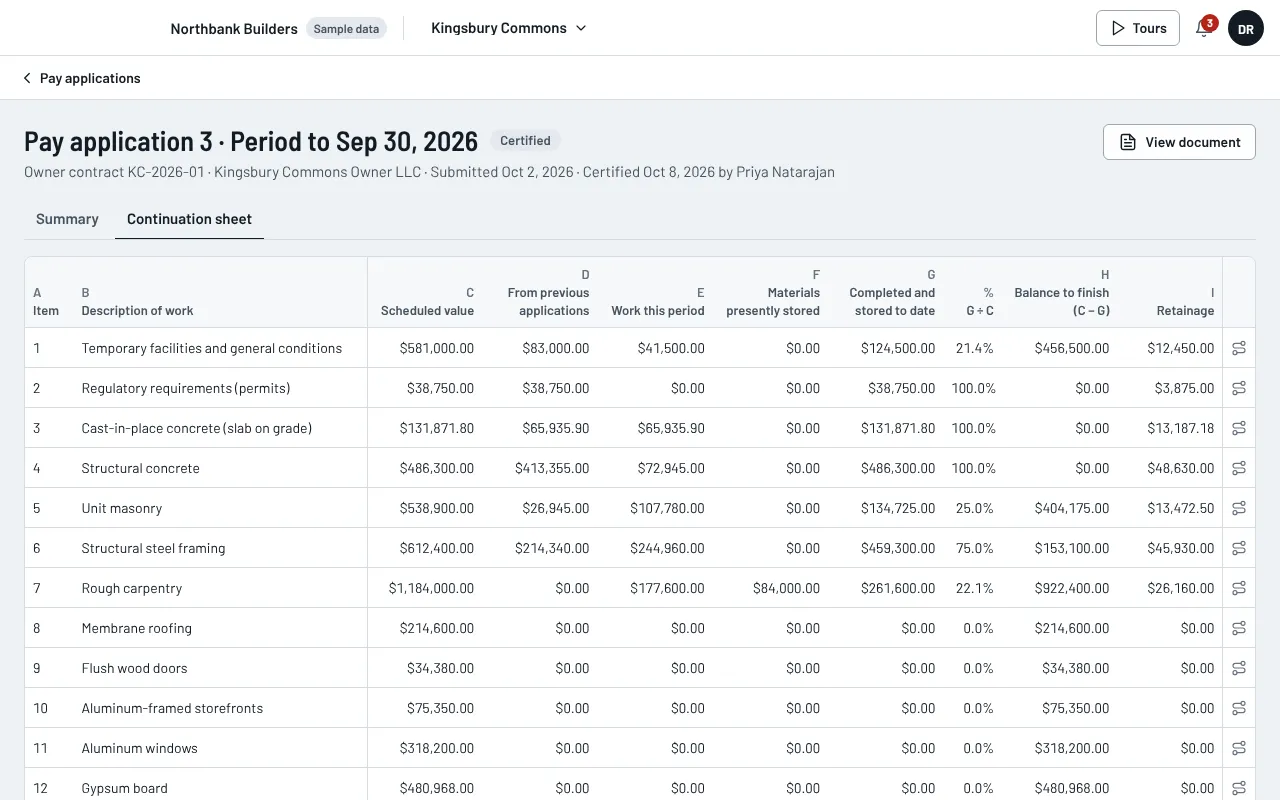Click the 21.4% completion cell

pos(975,348)
